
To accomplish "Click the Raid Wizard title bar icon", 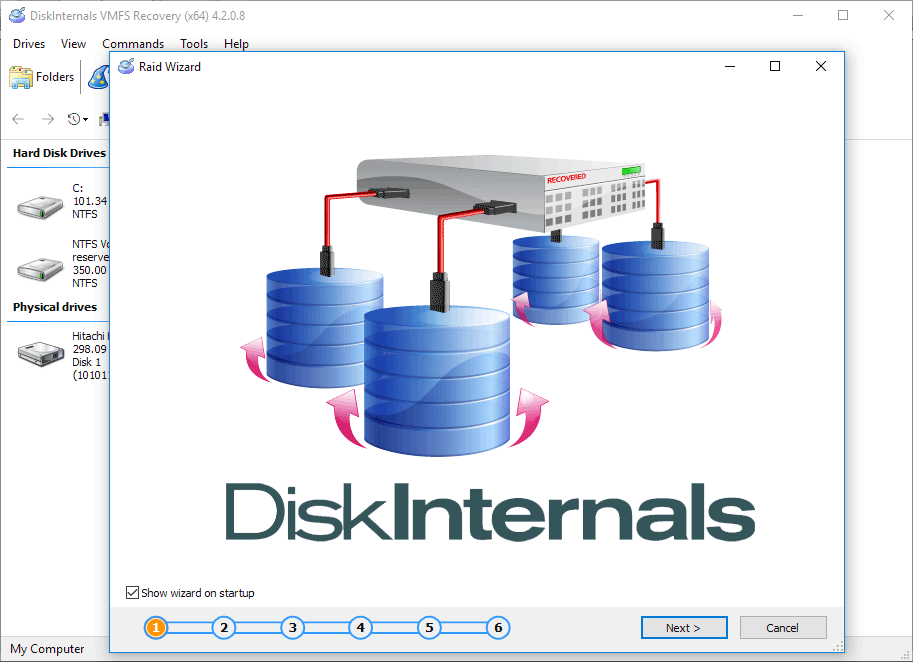I will [x=126, y=67].
